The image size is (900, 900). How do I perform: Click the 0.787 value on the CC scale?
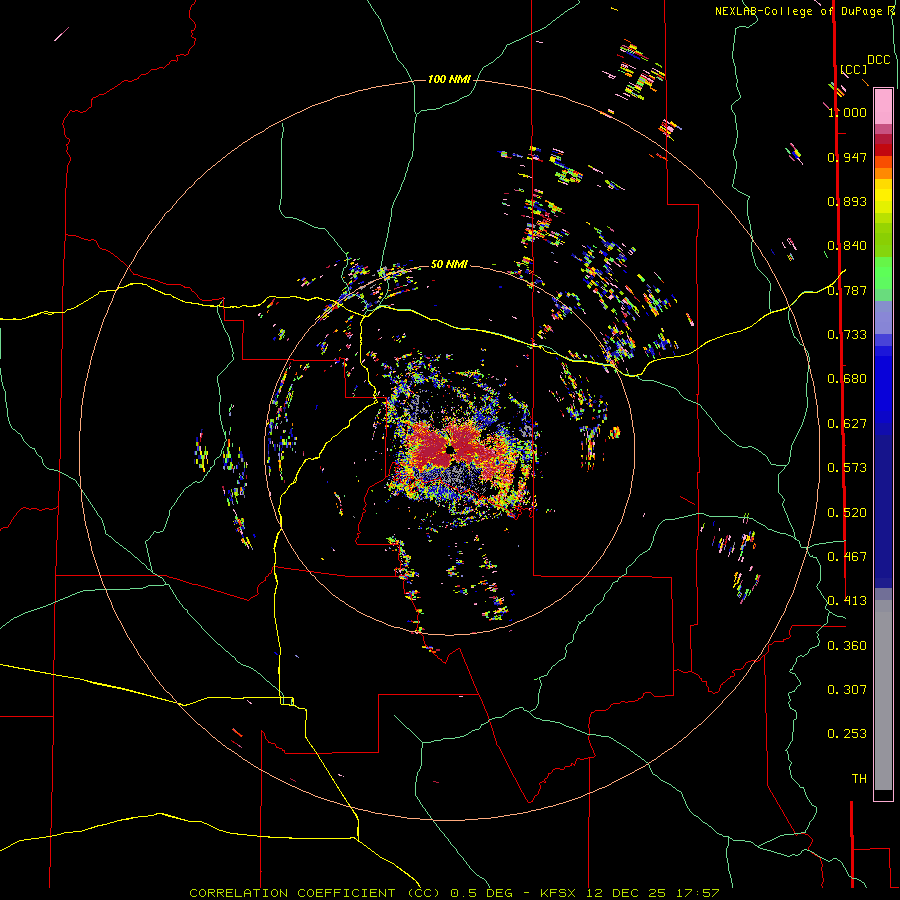[847, 290]
